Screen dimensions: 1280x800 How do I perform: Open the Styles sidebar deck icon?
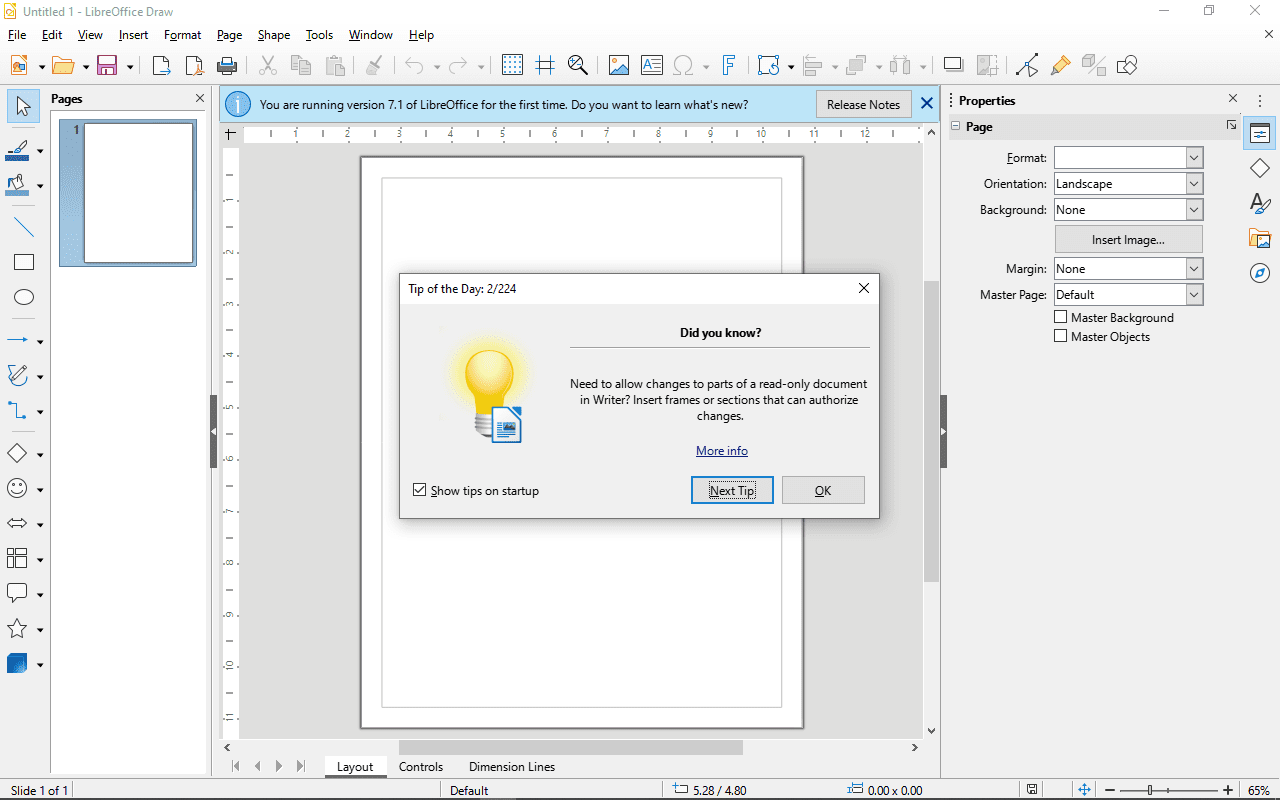[1260, 203]
